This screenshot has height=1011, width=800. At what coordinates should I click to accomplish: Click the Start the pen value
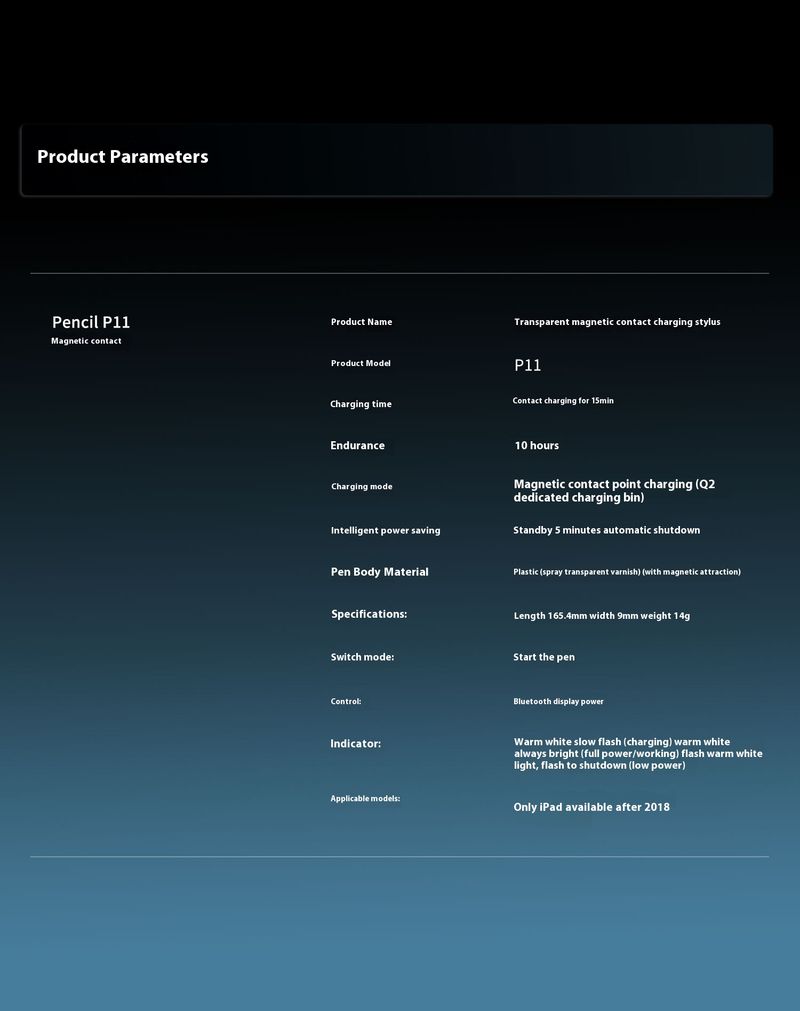pos(544,658)
